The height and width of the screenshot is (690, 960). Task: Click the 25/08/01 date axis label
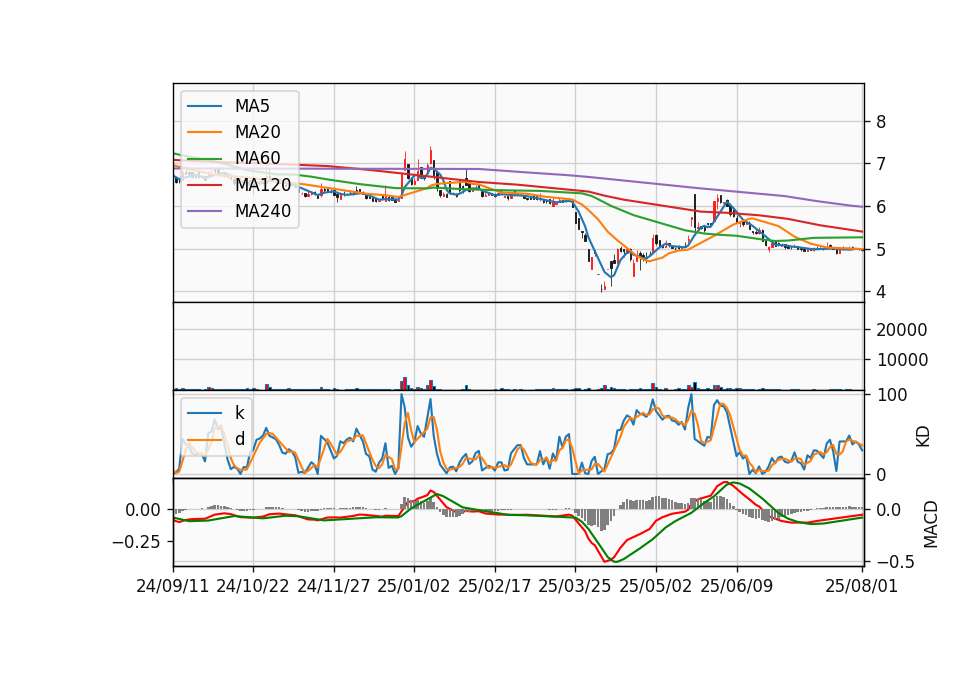pyautogui.click(x=861, y=586)
